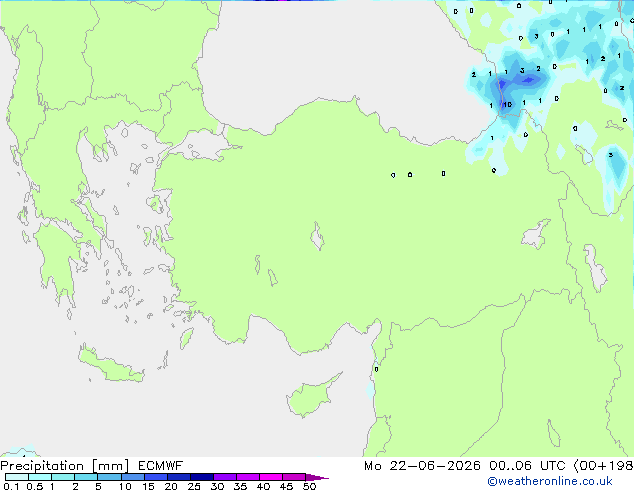Click the above-50 arrow tip of legend
Screen dimensions: 634x490
[x=317, y=477]
